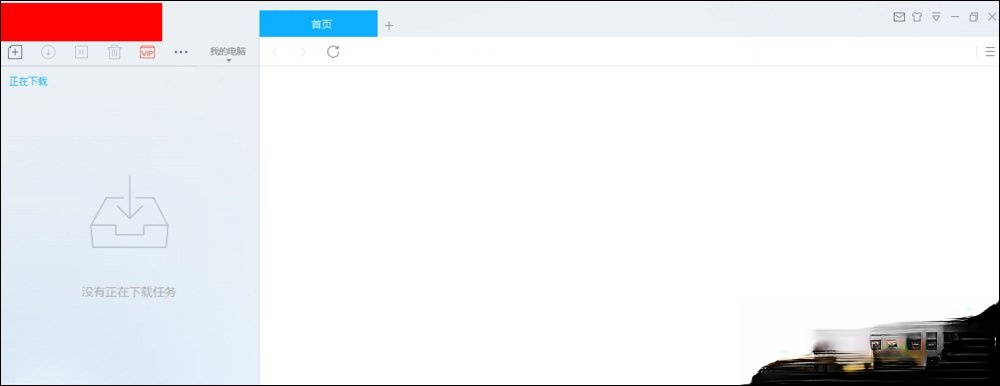
Task: Refresh the page with reload icon
Action: [x=333, y=52]
